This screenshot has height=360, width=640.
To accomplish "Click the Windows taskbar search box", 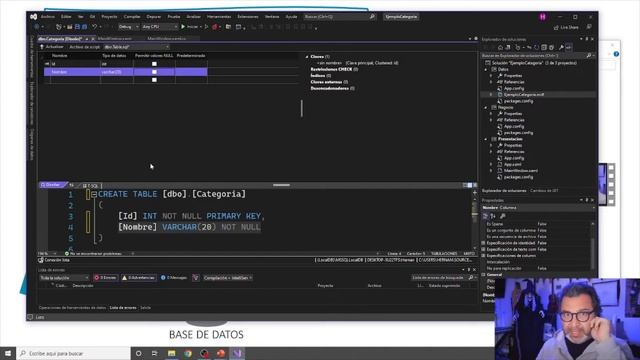I will 73,353.
